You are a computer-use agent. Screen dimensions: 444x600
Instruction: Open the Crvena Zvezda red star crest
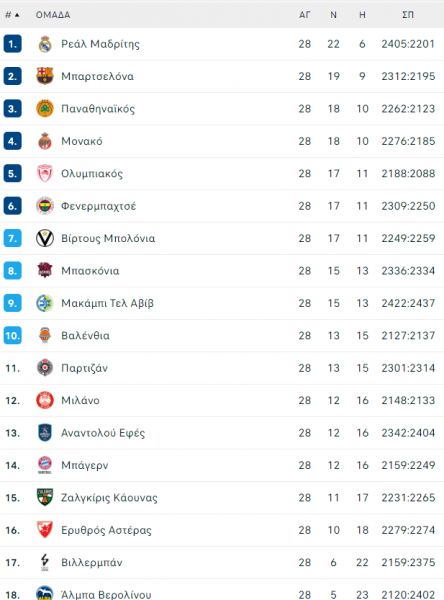click(x=45, y=530)
